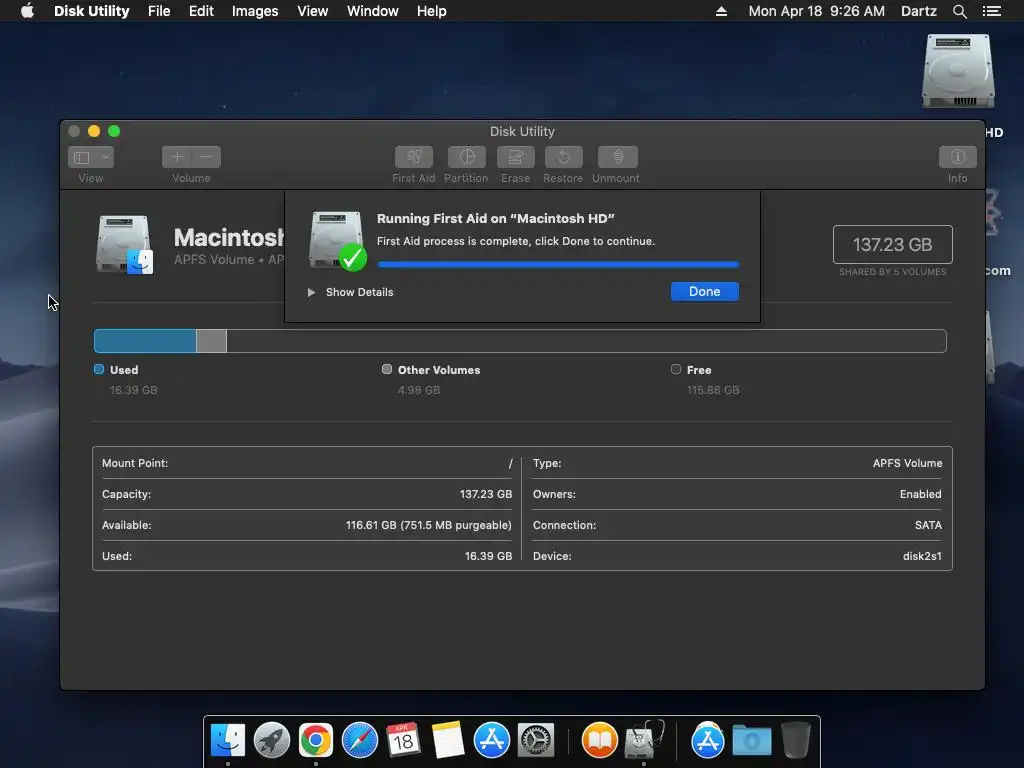Image resolution: width=1024 pixels, height=768 pixels.
Task: Open the Window menu
Action: [x=372, y=11]
